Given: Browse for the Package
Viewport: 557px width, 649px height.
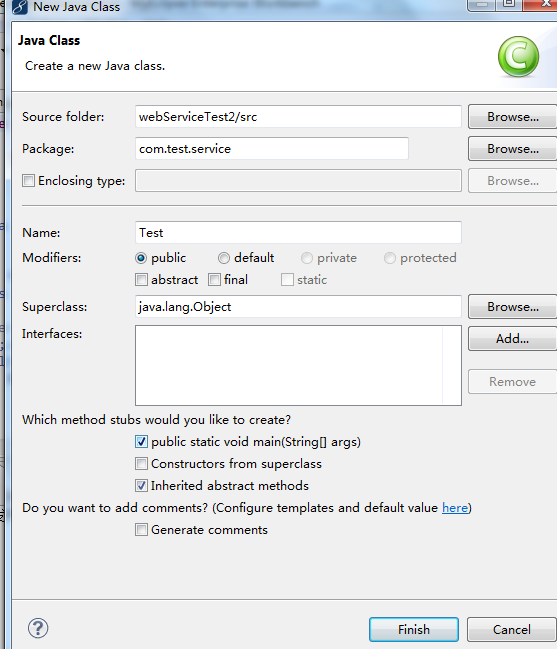Looking at the screenshot, I should click(x=513, y=149).
